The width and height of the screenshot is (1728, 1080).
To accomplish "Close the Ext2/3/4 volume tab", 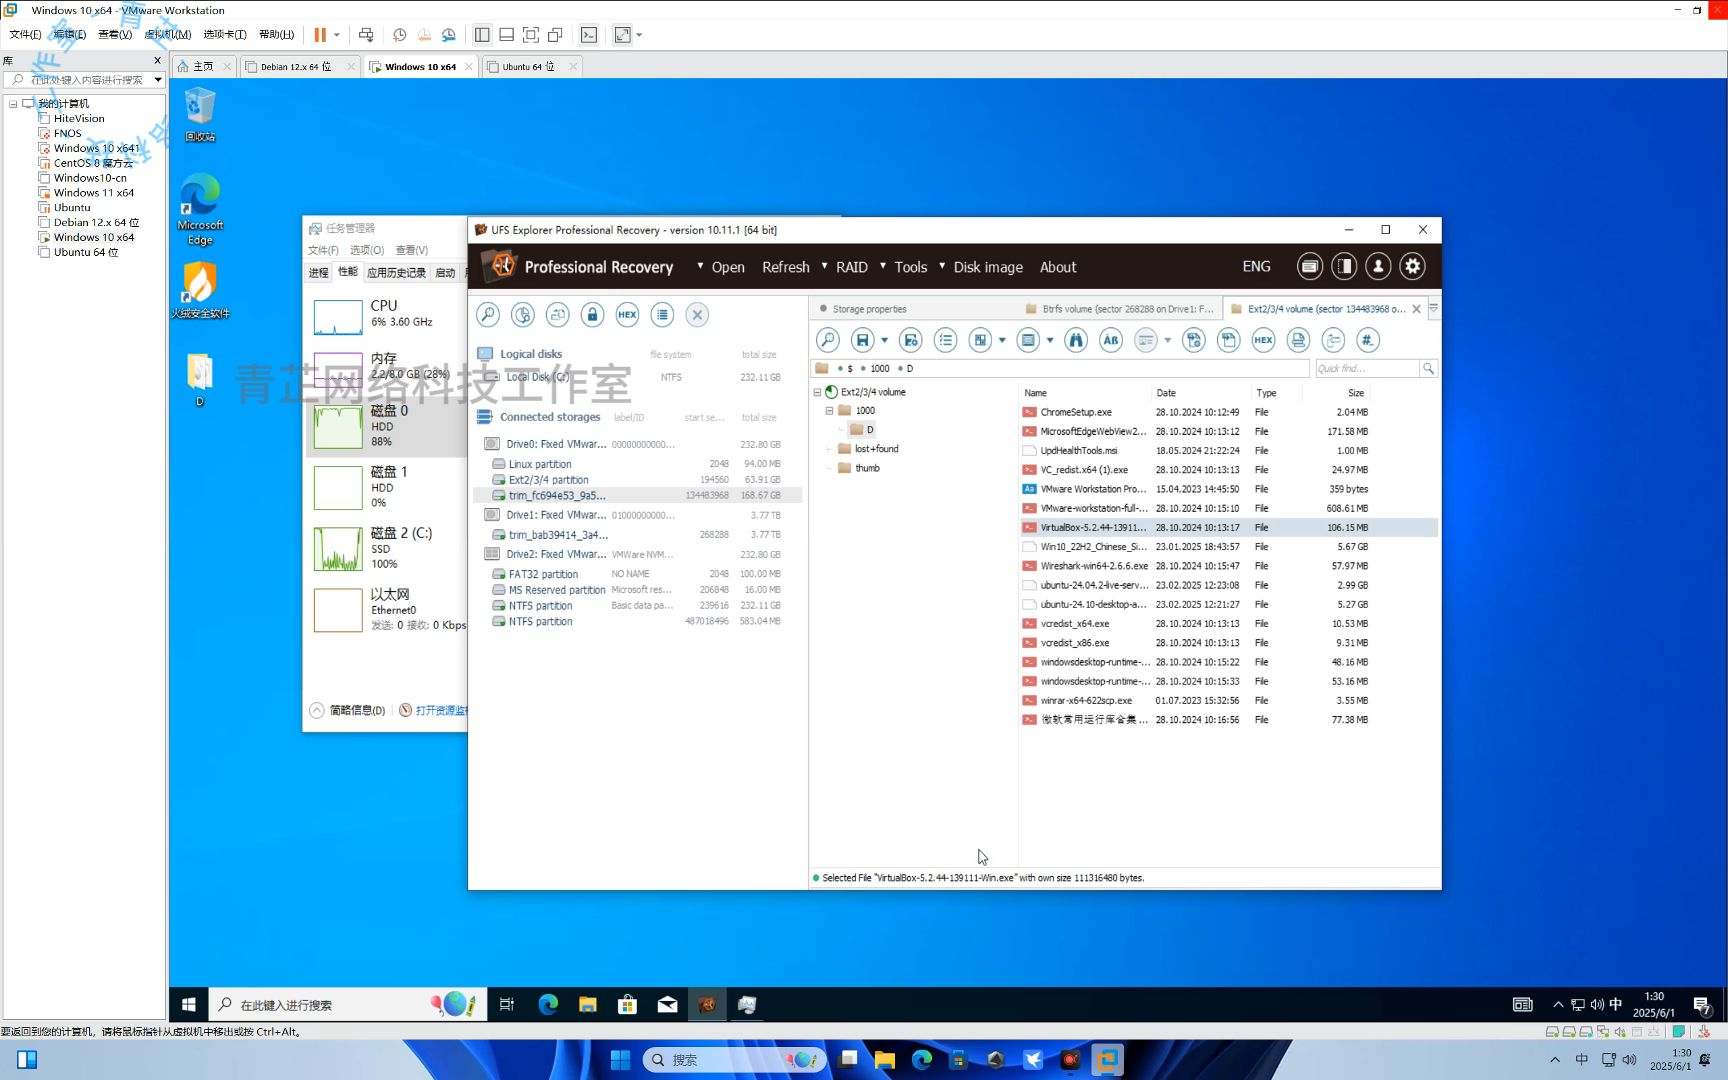I will (1416, 309).
